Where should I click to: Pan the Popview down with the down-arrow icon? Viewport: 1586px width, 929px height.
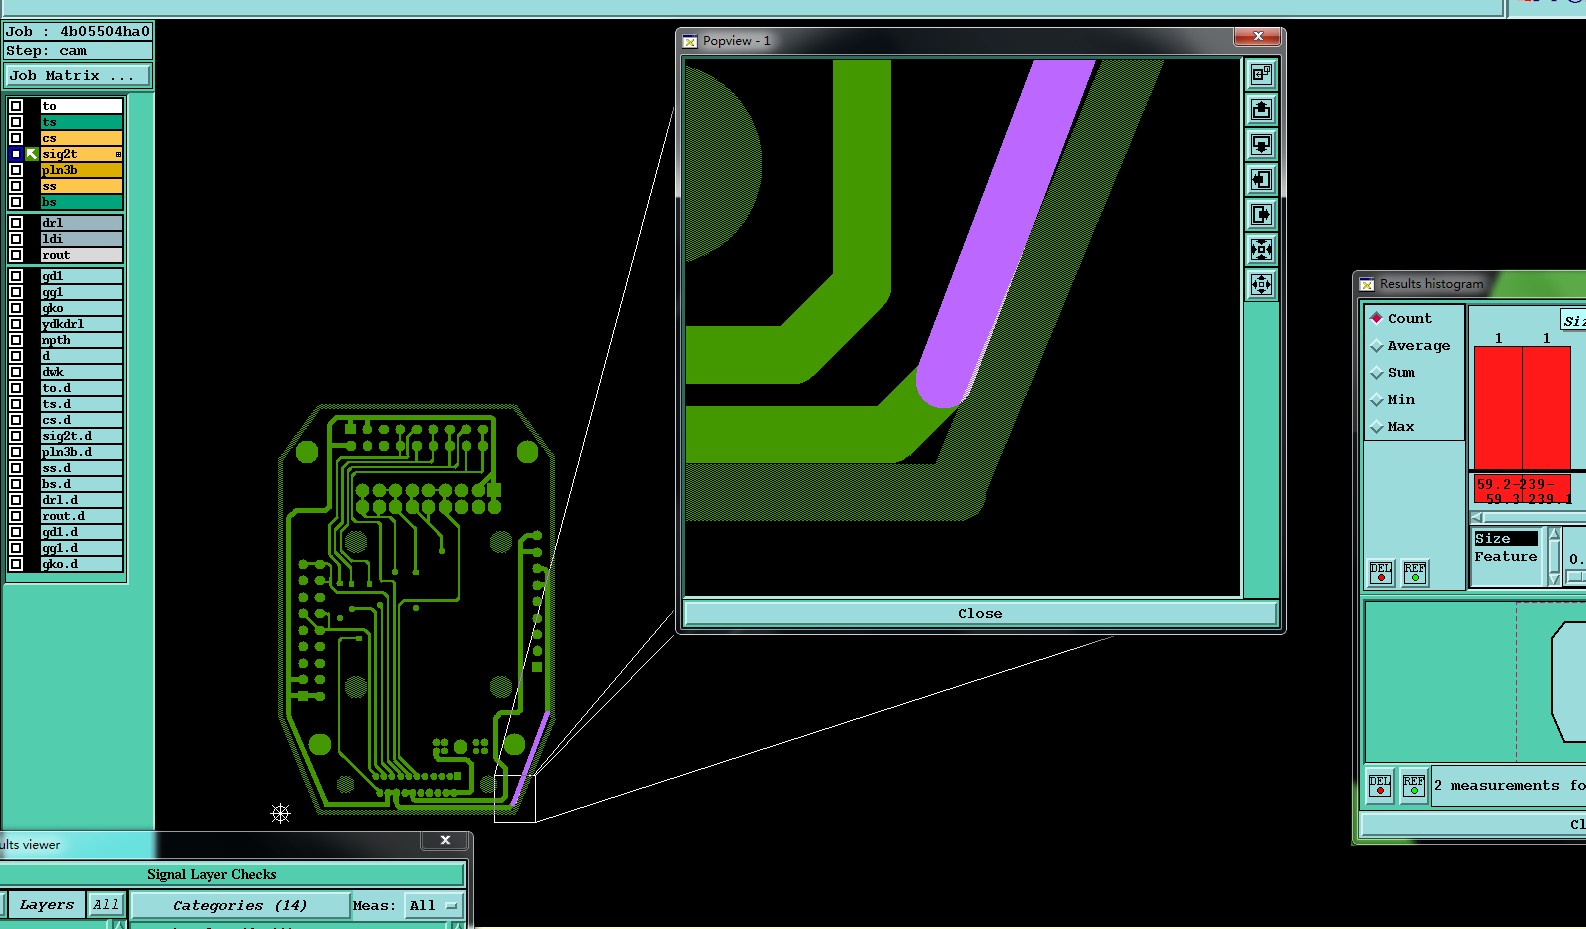[x=1262, y=144]
